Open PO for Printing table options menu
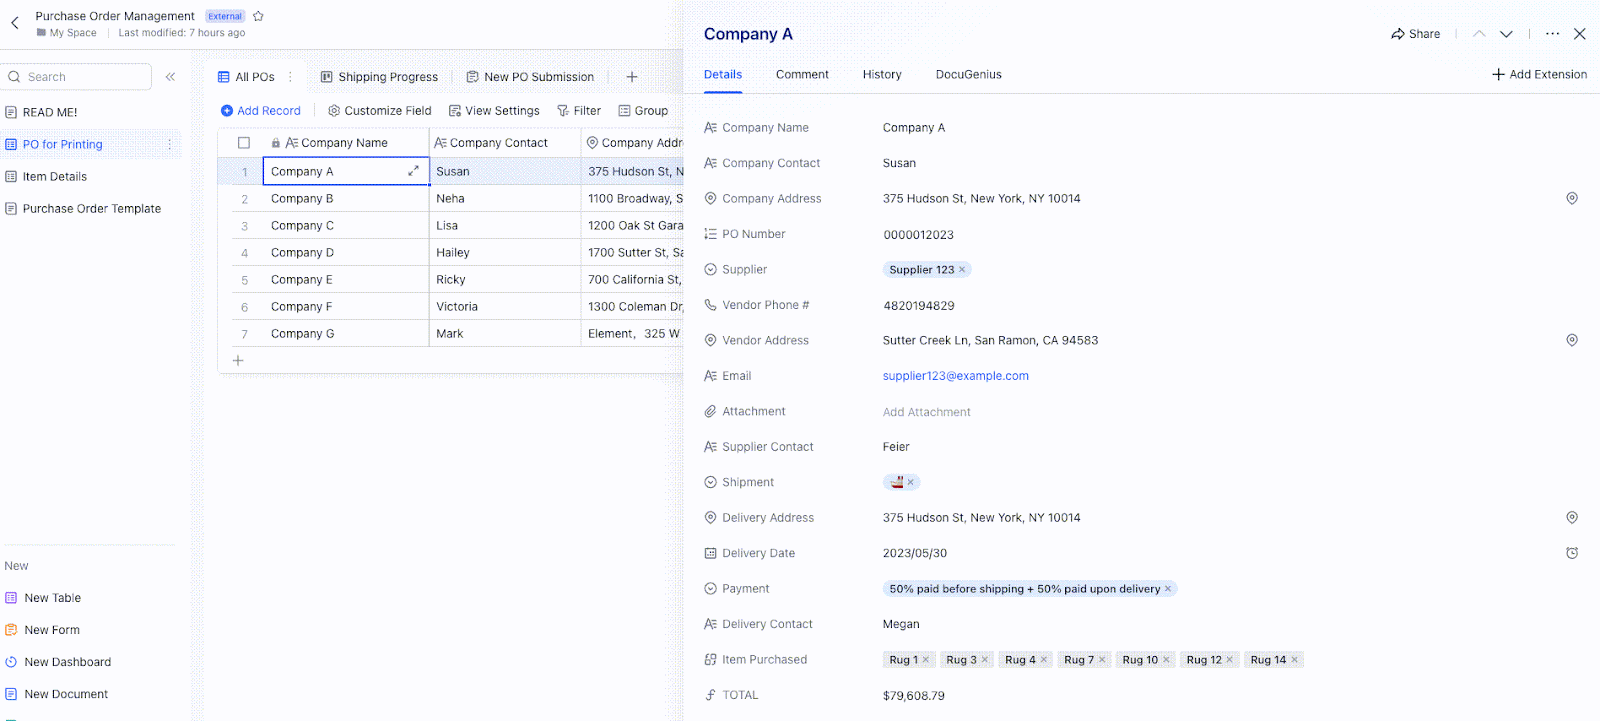Image resolution: width=1600 pixels, height=721 pixels. coord(169,145)
